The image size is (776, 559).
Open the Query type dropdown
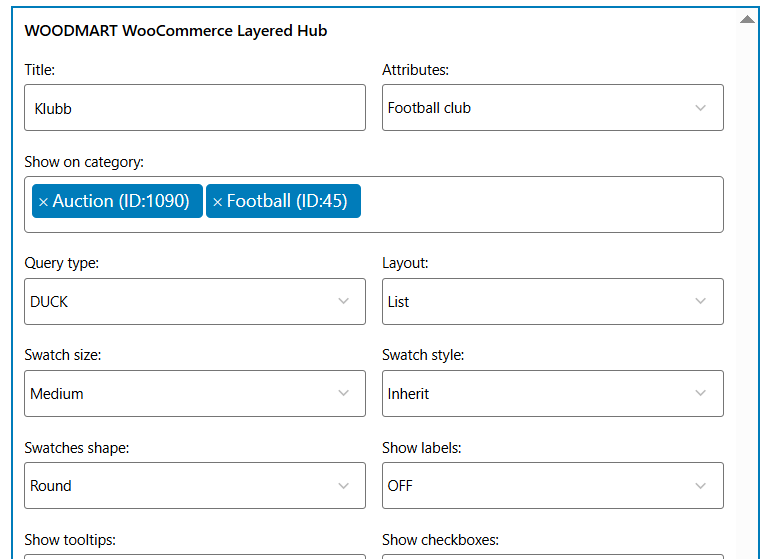click(195, 301)
